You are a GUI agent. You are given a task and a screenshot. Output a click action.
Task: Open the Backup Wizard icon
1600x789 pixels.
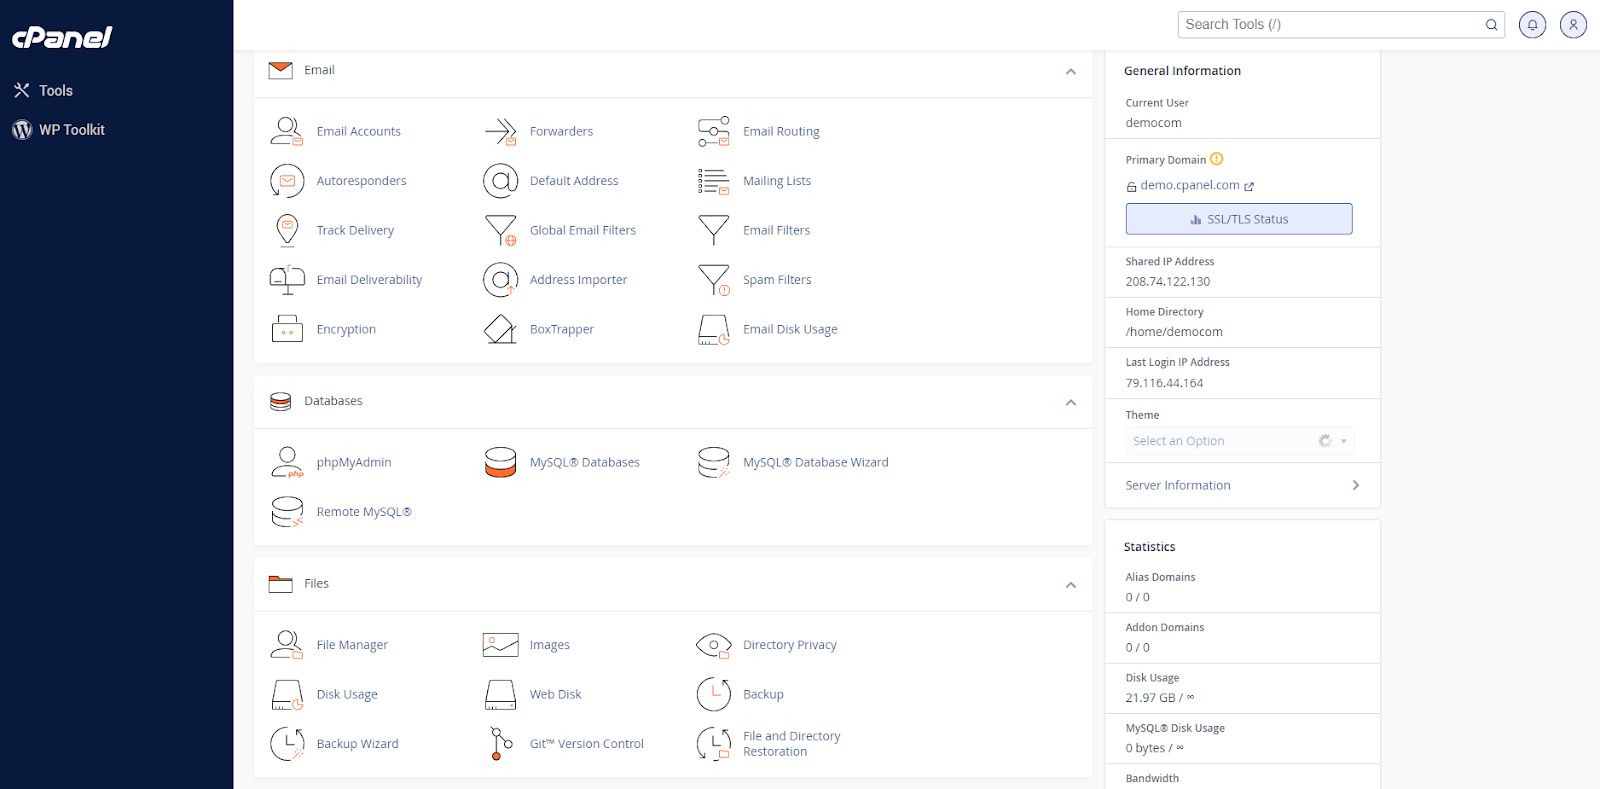point(287,744)
